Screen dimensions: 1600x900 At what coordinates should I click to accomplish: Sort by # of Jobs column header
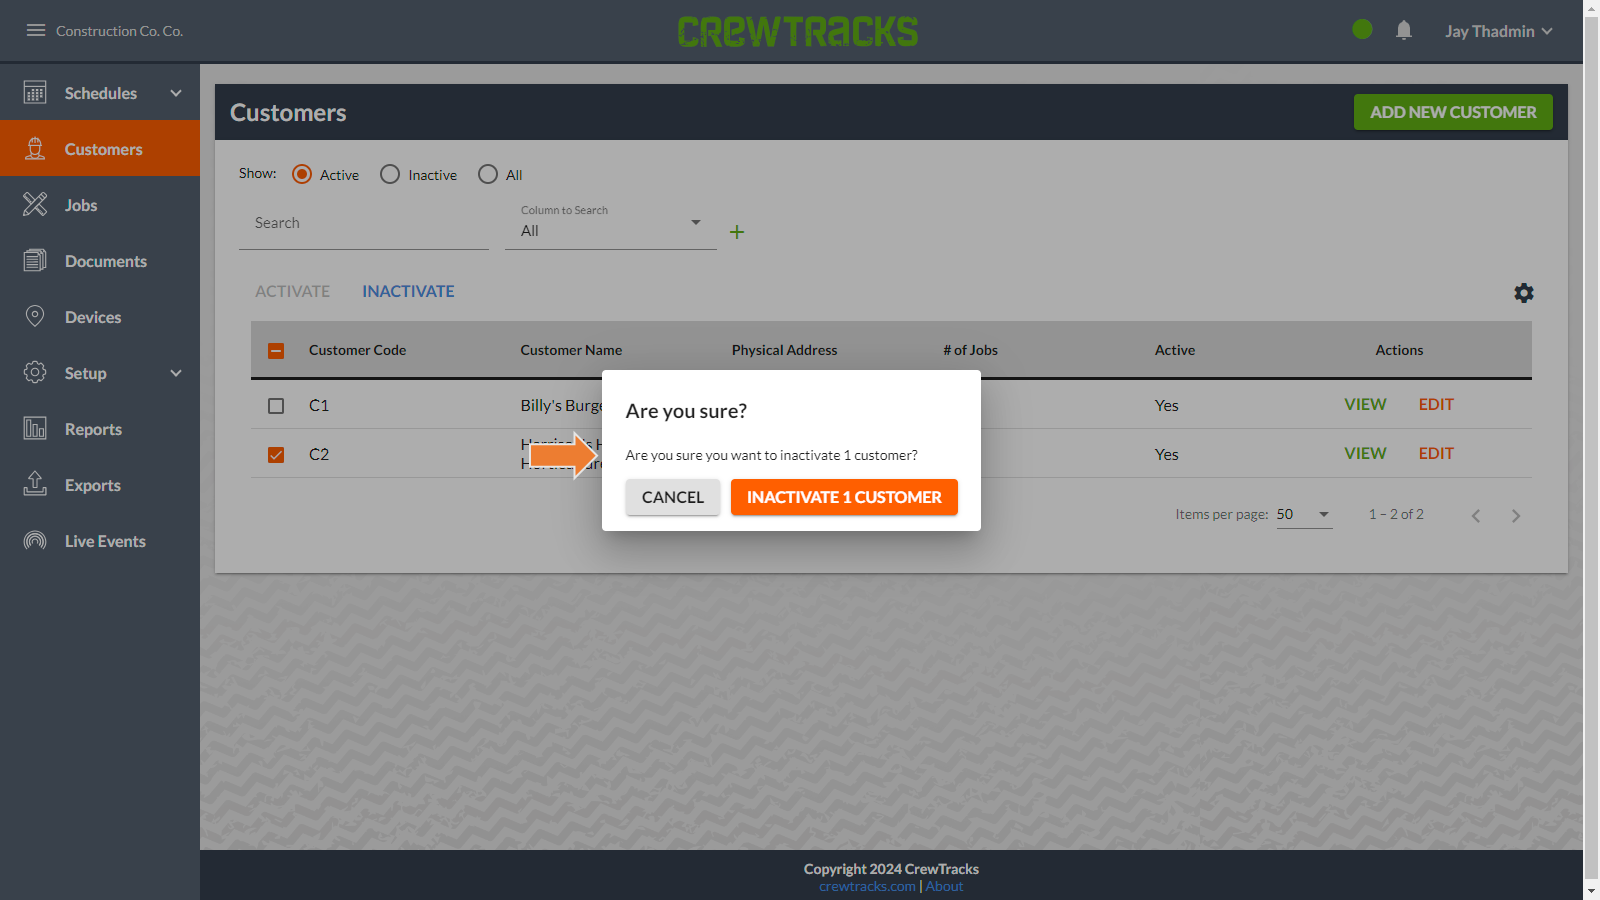pos(970,350)
